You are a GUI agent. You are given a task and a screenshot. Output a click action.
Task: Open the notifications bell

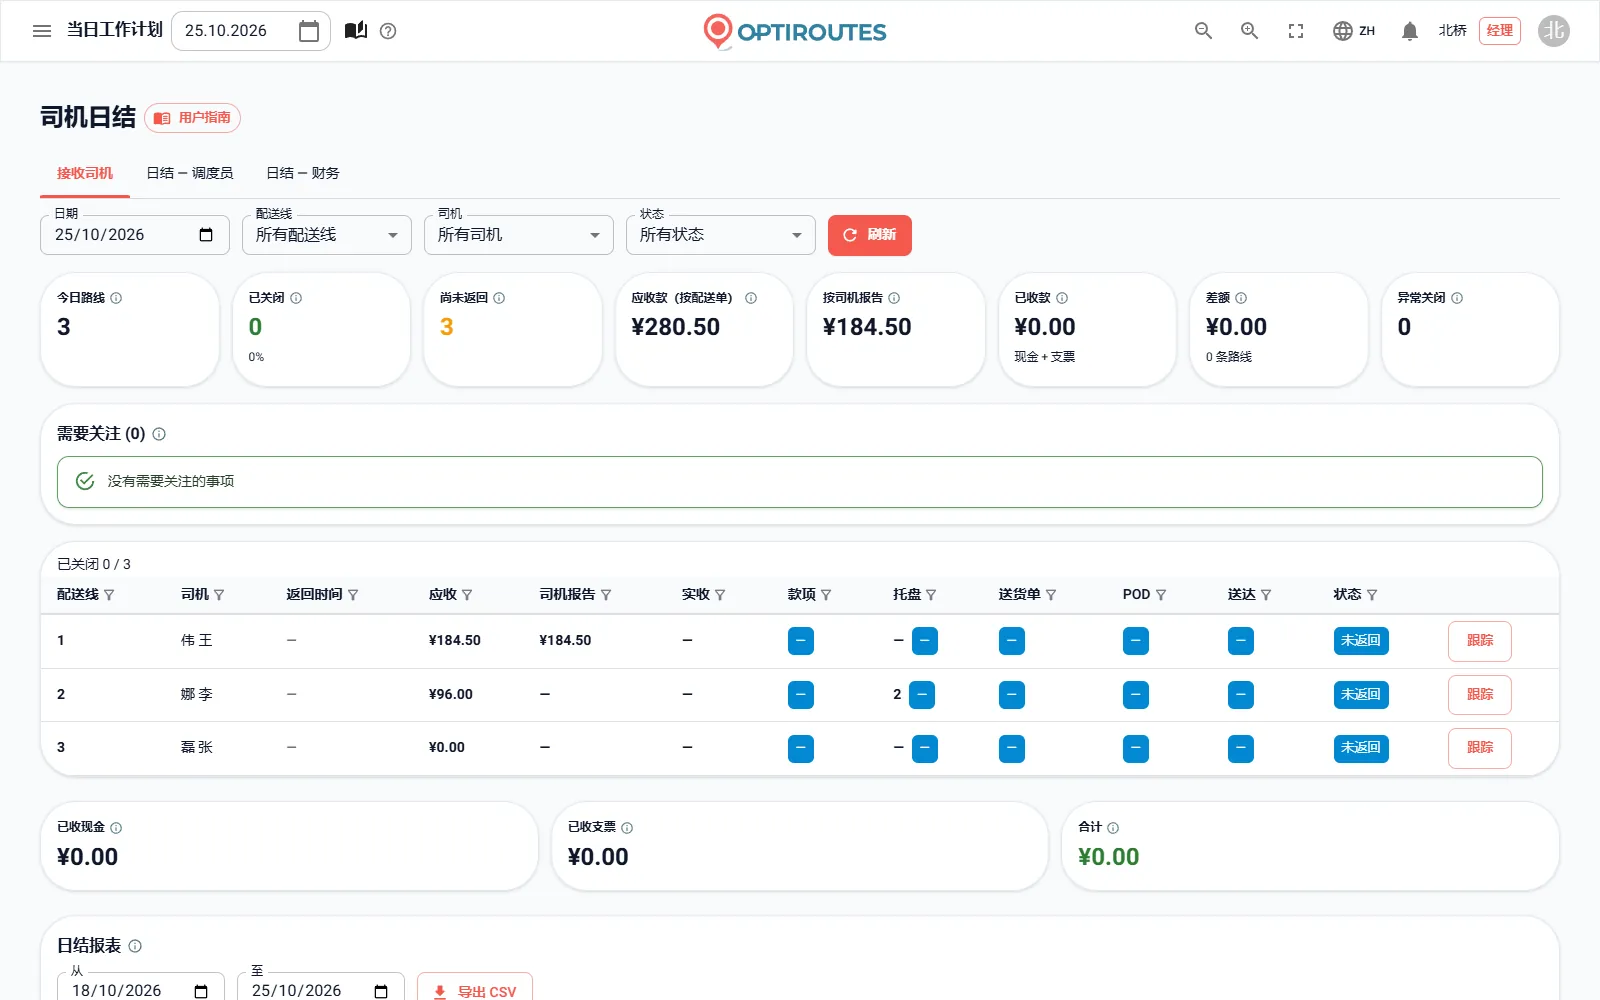pos(1410,31)
